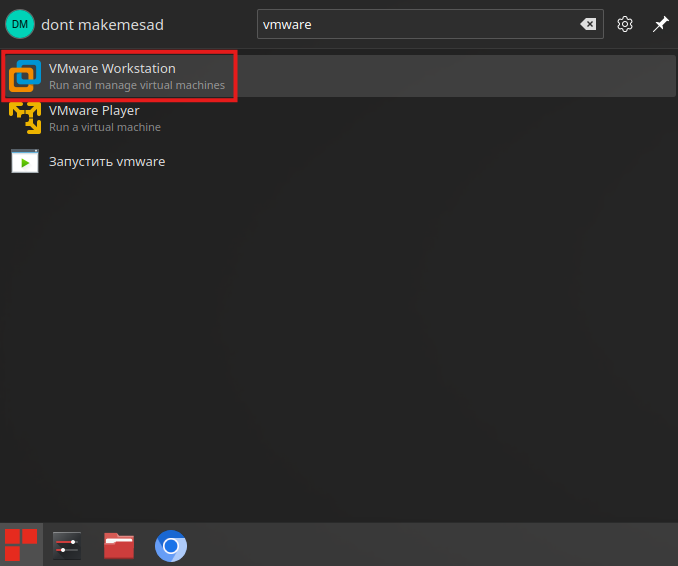The height and width of the screenshot is (566, 678).
Task: Choose the 'Запустить vmware' run entry
Action: click(x=107, y=161)
